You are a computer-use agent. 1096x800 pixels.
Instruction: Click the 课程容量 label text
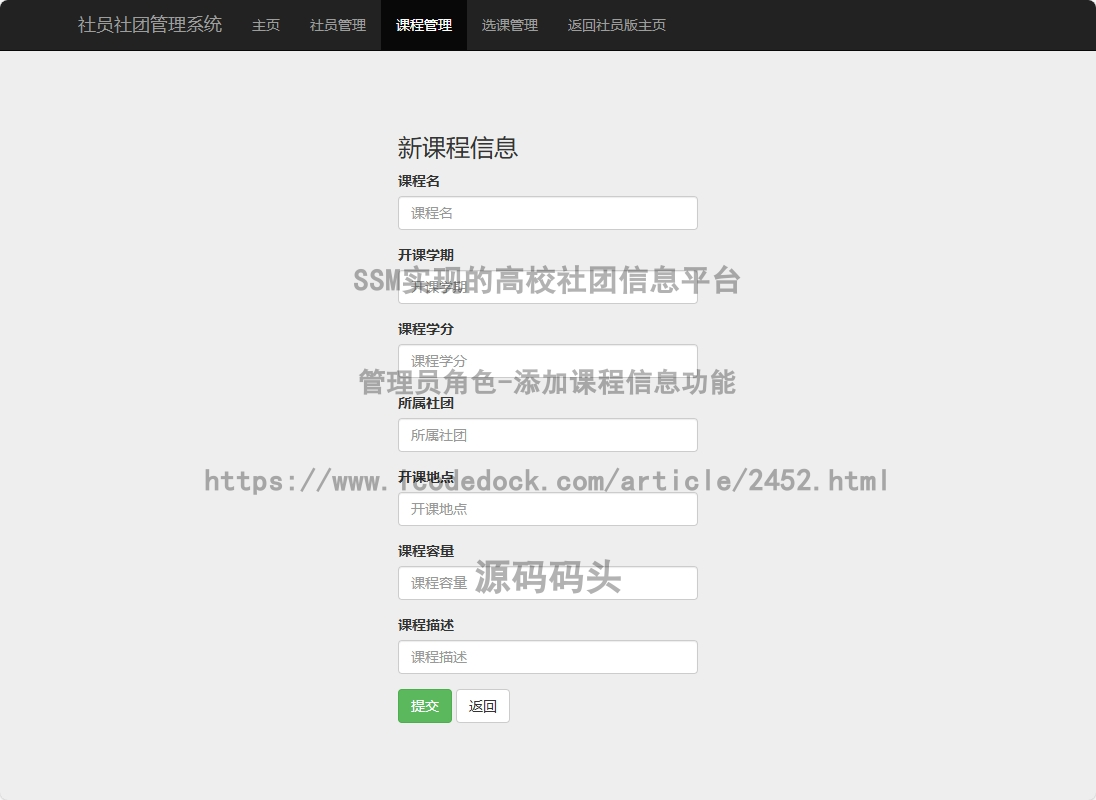pyautogui.click(x=426, y=551)
